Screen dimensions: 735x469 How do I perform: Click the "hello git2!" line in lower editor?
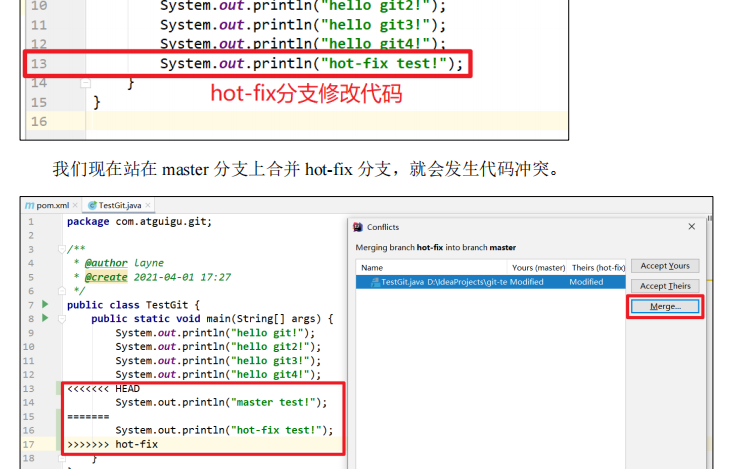218,347
